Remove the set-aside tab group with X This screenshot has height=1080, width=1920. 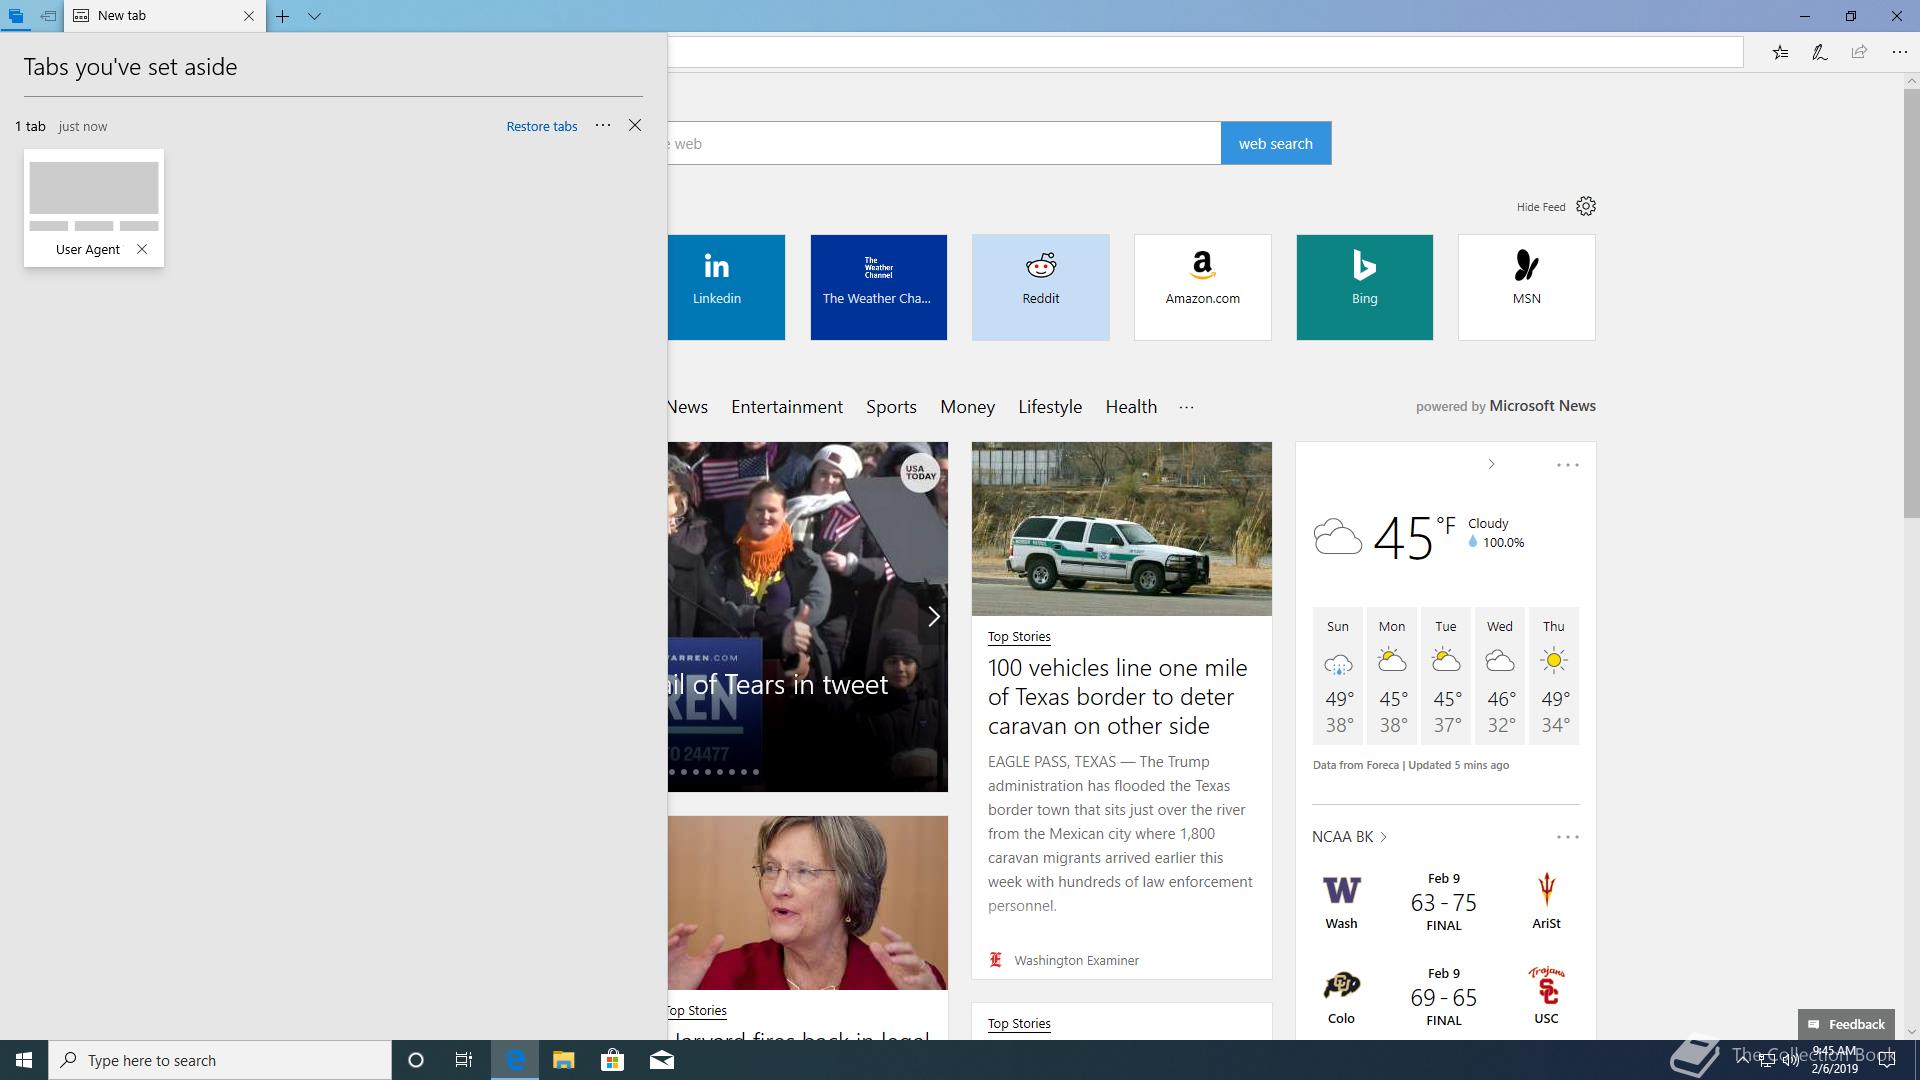[635, 125]
